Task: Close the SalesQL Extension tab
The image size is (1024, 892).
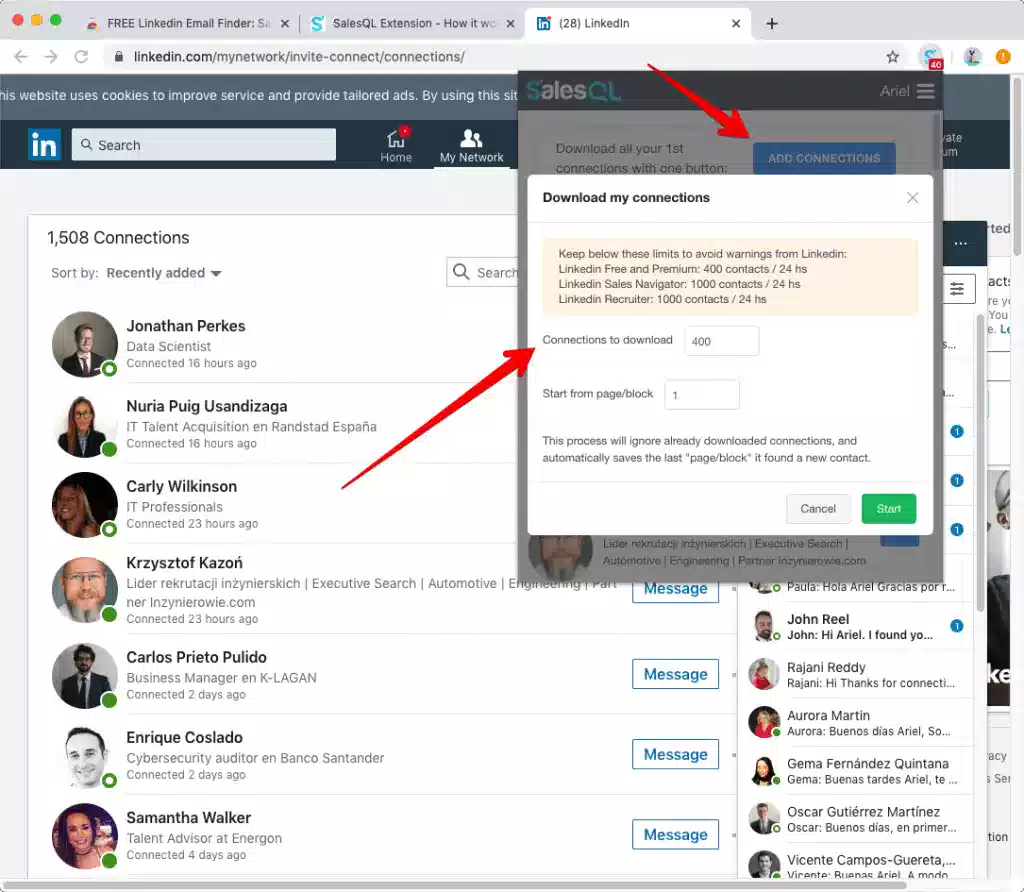Action: pos(510,24)
